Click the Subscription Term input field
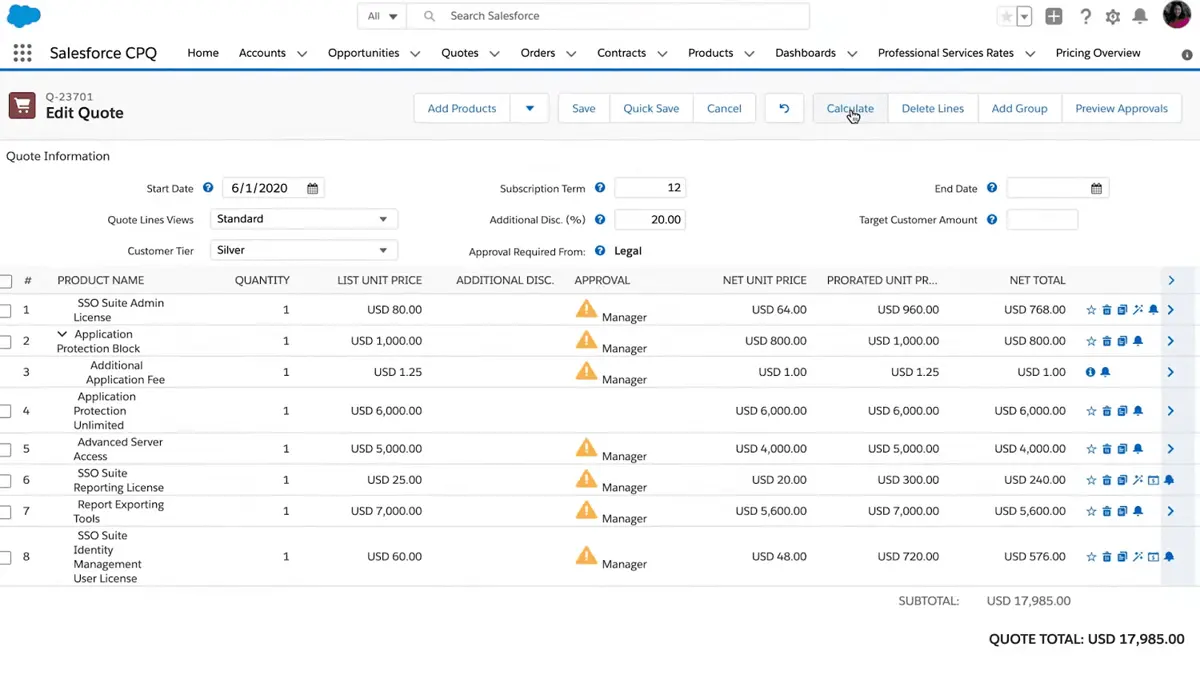This screenshot has height=674, width=1200. [x=650, y=188]
